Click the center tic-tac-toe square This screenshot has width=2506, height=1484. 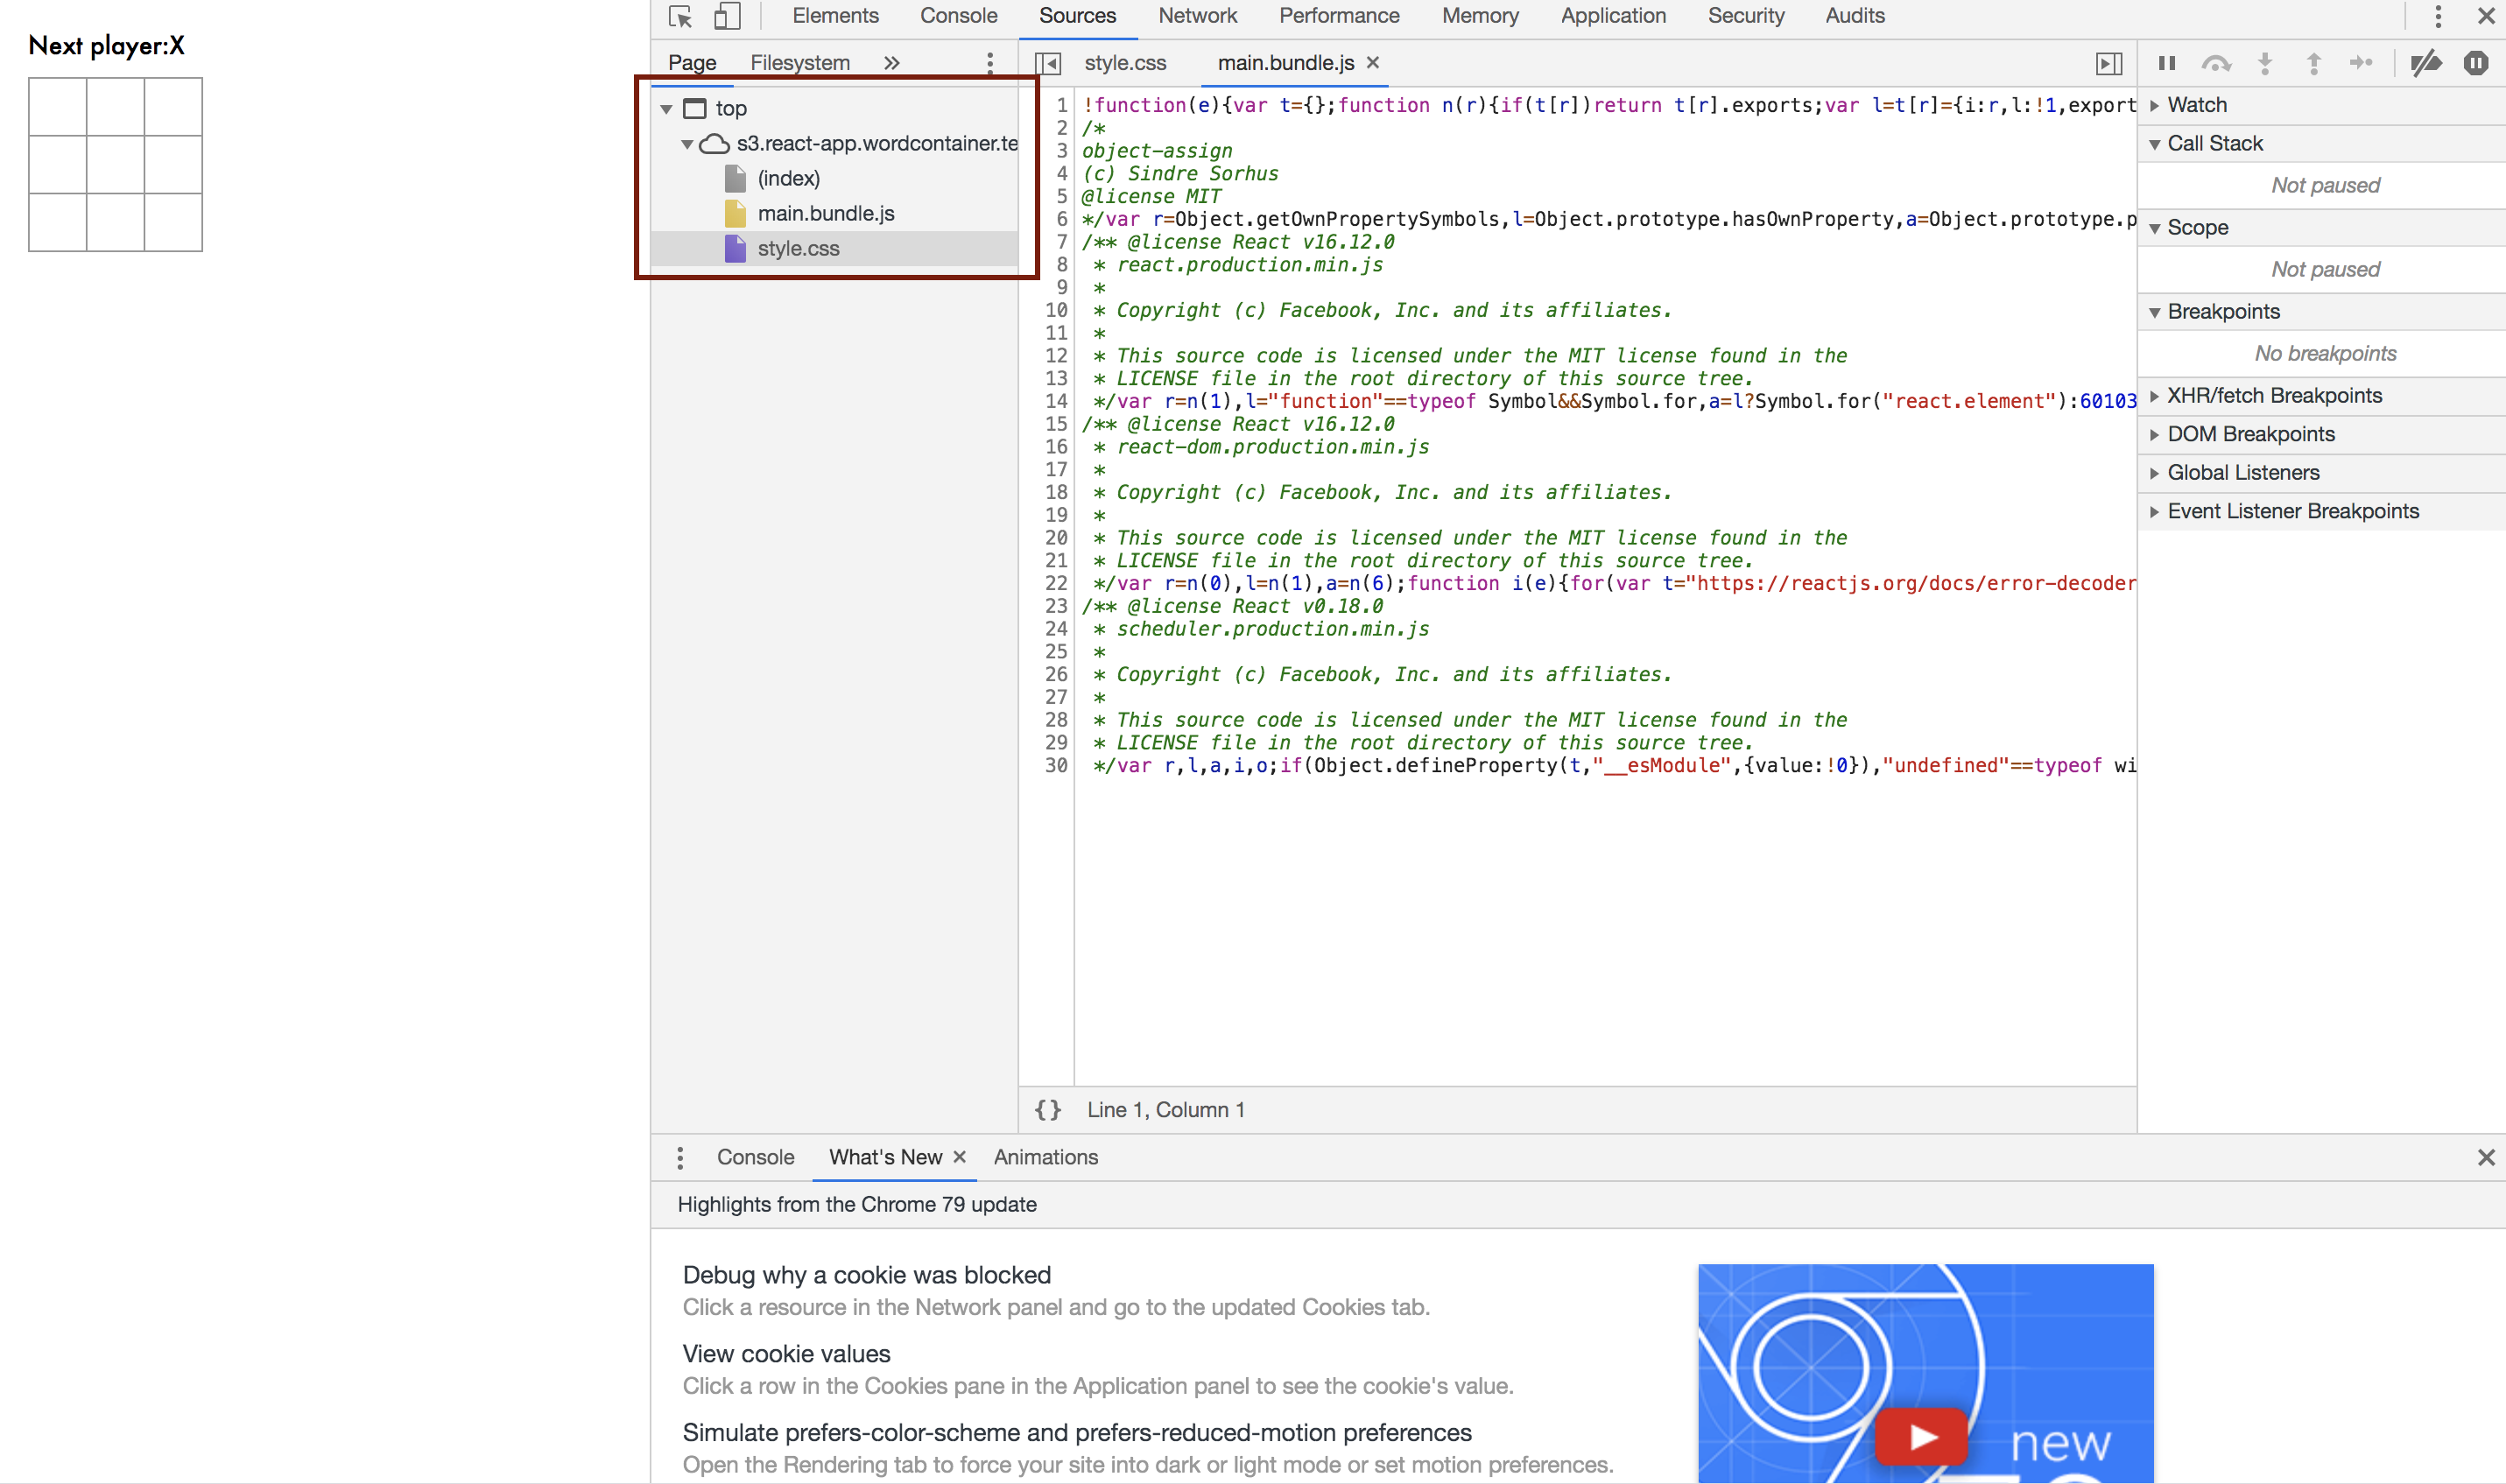116,165
